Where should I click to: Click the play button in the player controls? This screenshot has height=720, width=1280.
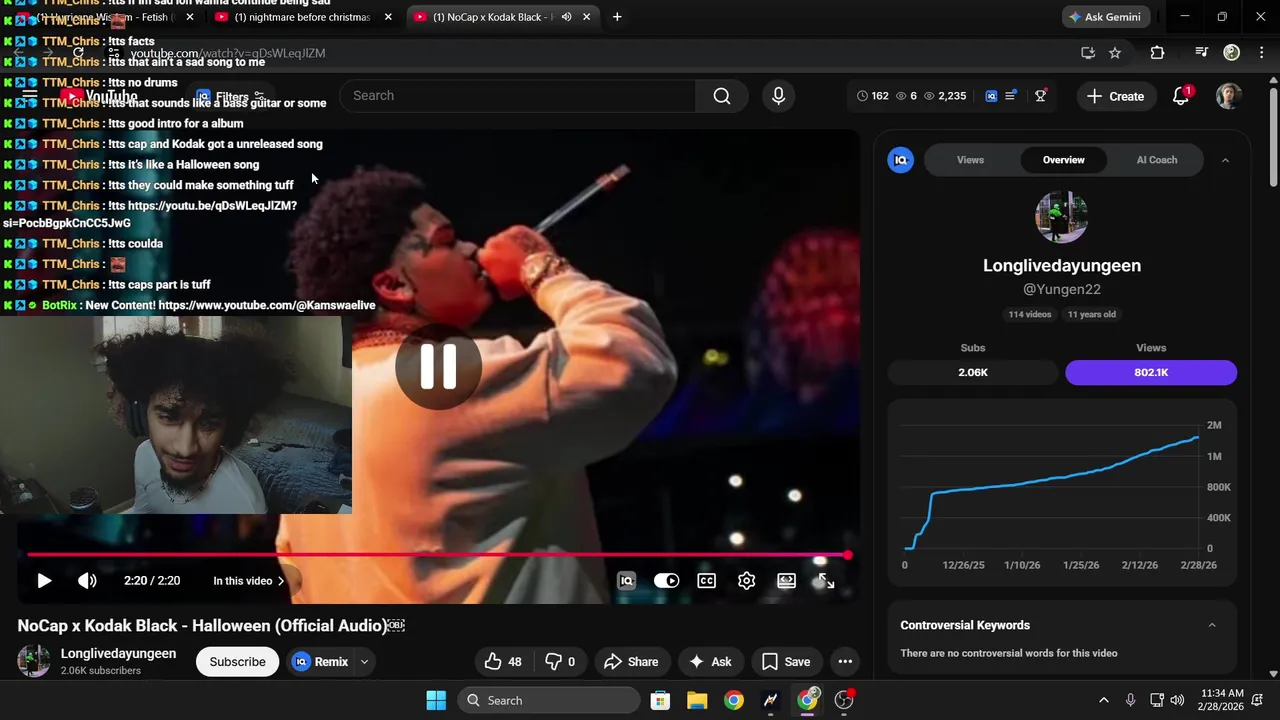point(44,581)
